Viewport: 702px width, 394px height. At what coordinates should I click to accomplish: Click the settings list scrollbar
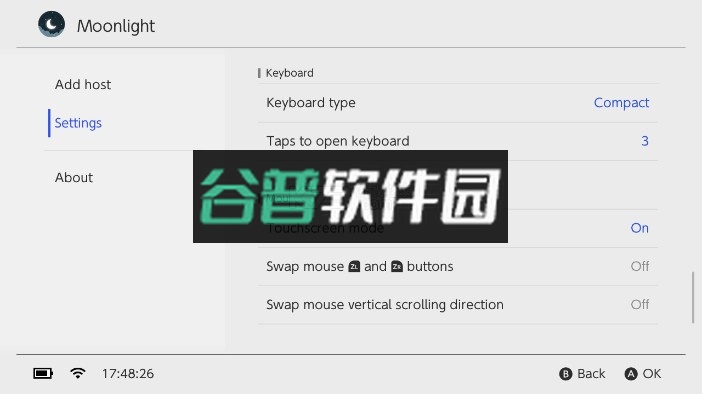693,297
